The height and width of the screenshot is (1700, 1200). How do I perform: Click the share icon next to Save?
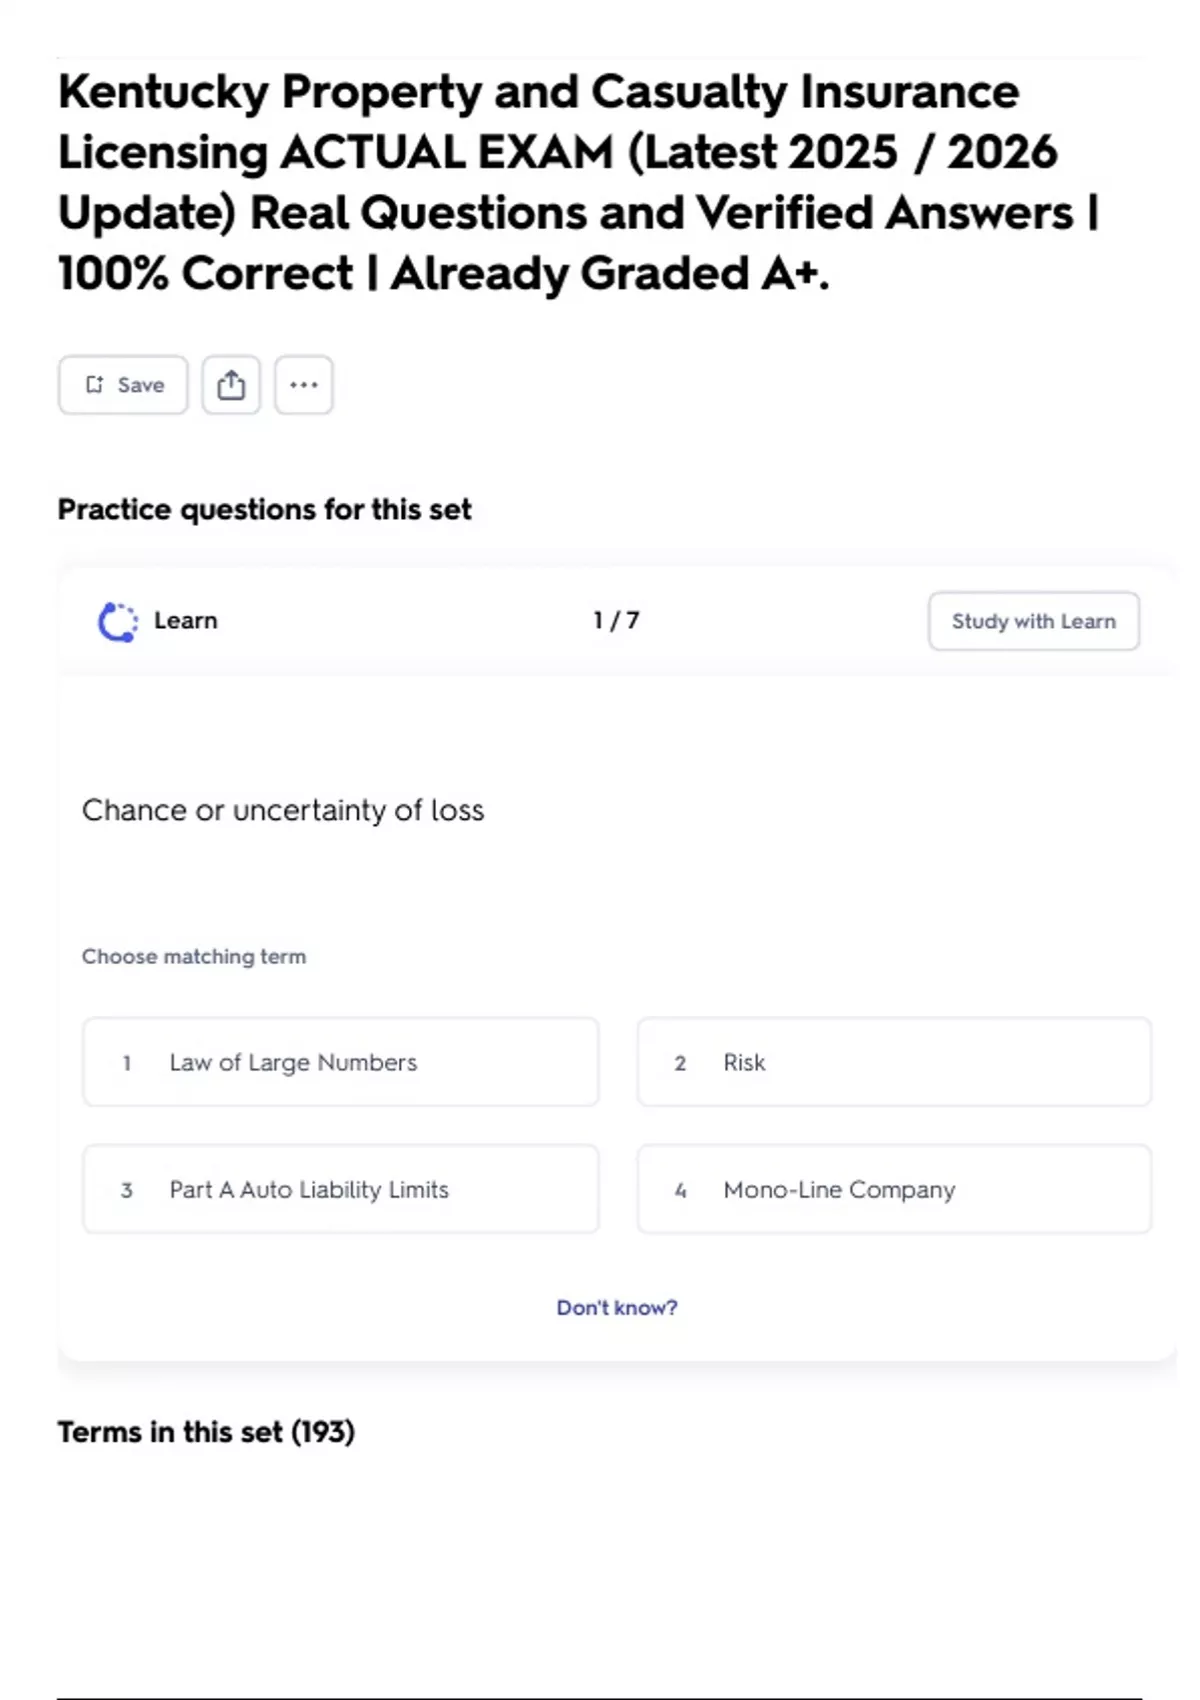coord(231,385)
